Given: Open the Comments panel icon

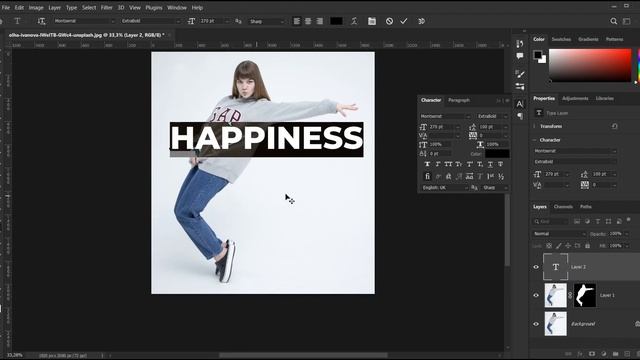Looking at the screenshot, I should (x=520, y=56).
